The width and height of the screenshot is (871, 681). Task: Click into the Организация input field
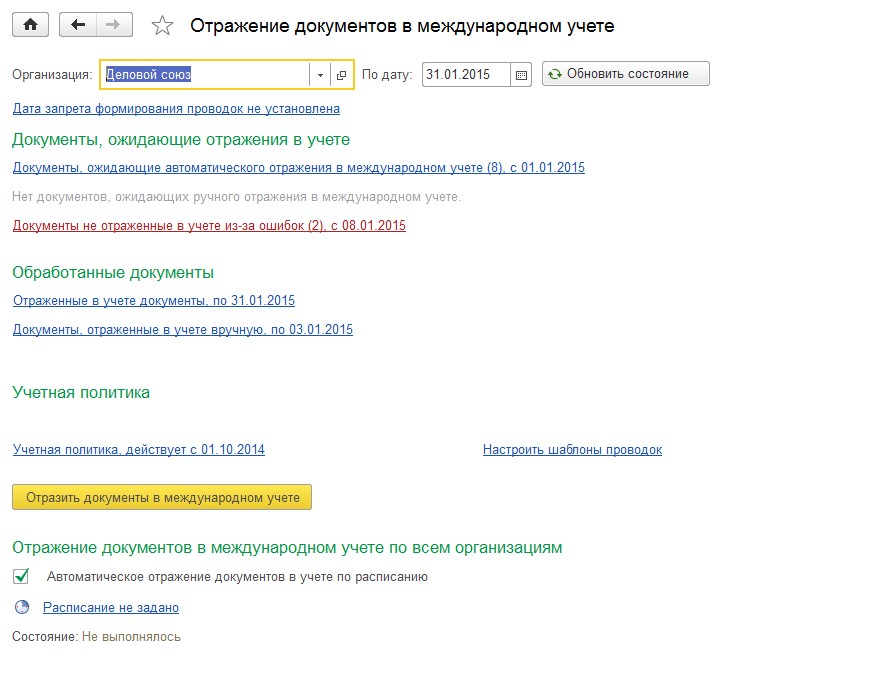tap(204, 75)
